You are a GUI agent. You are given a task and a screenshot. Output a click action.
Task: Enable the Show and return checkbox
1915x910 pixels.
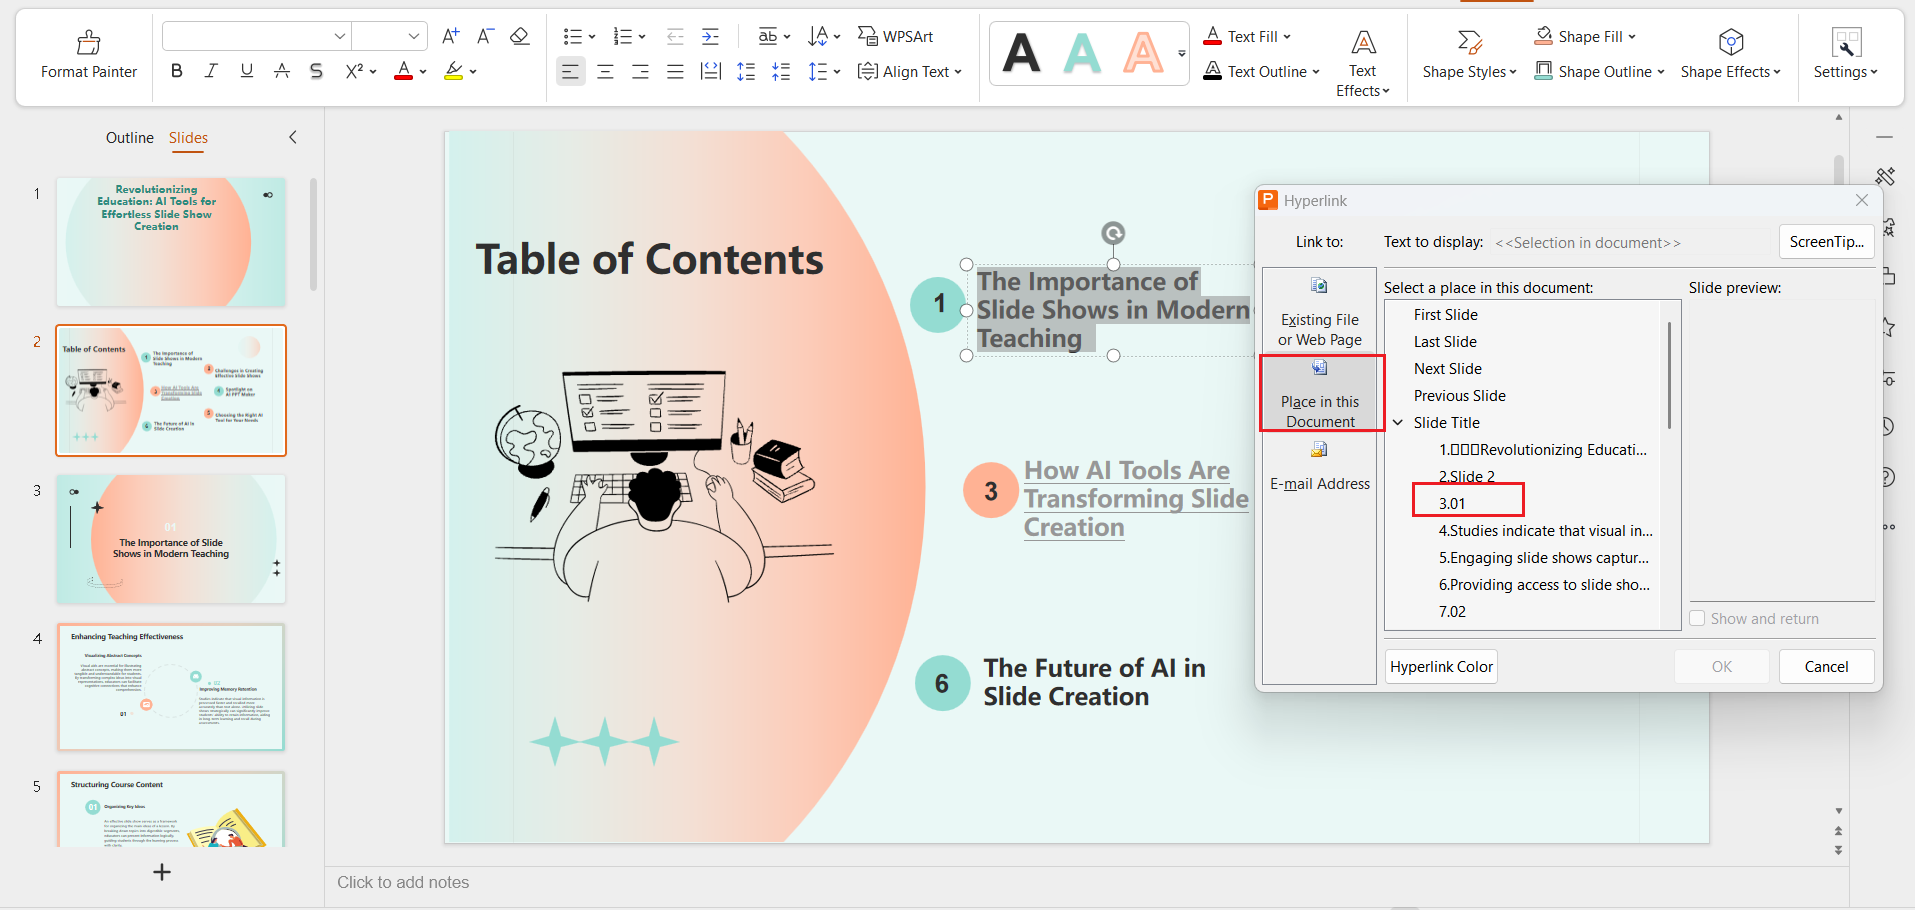coord(1697,618)
